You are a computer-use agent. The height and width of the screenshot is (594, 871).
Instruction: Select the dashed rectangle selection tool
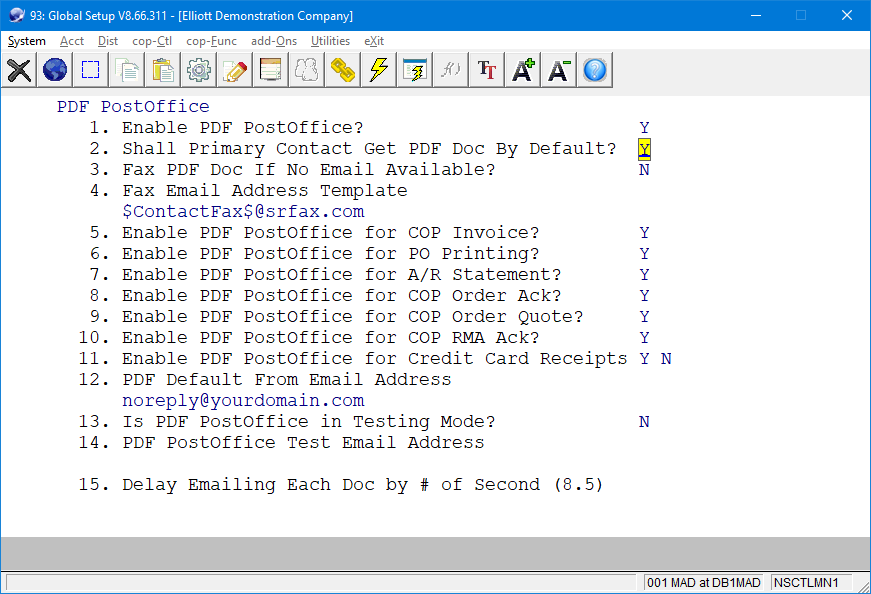click(x=91, y=70)
